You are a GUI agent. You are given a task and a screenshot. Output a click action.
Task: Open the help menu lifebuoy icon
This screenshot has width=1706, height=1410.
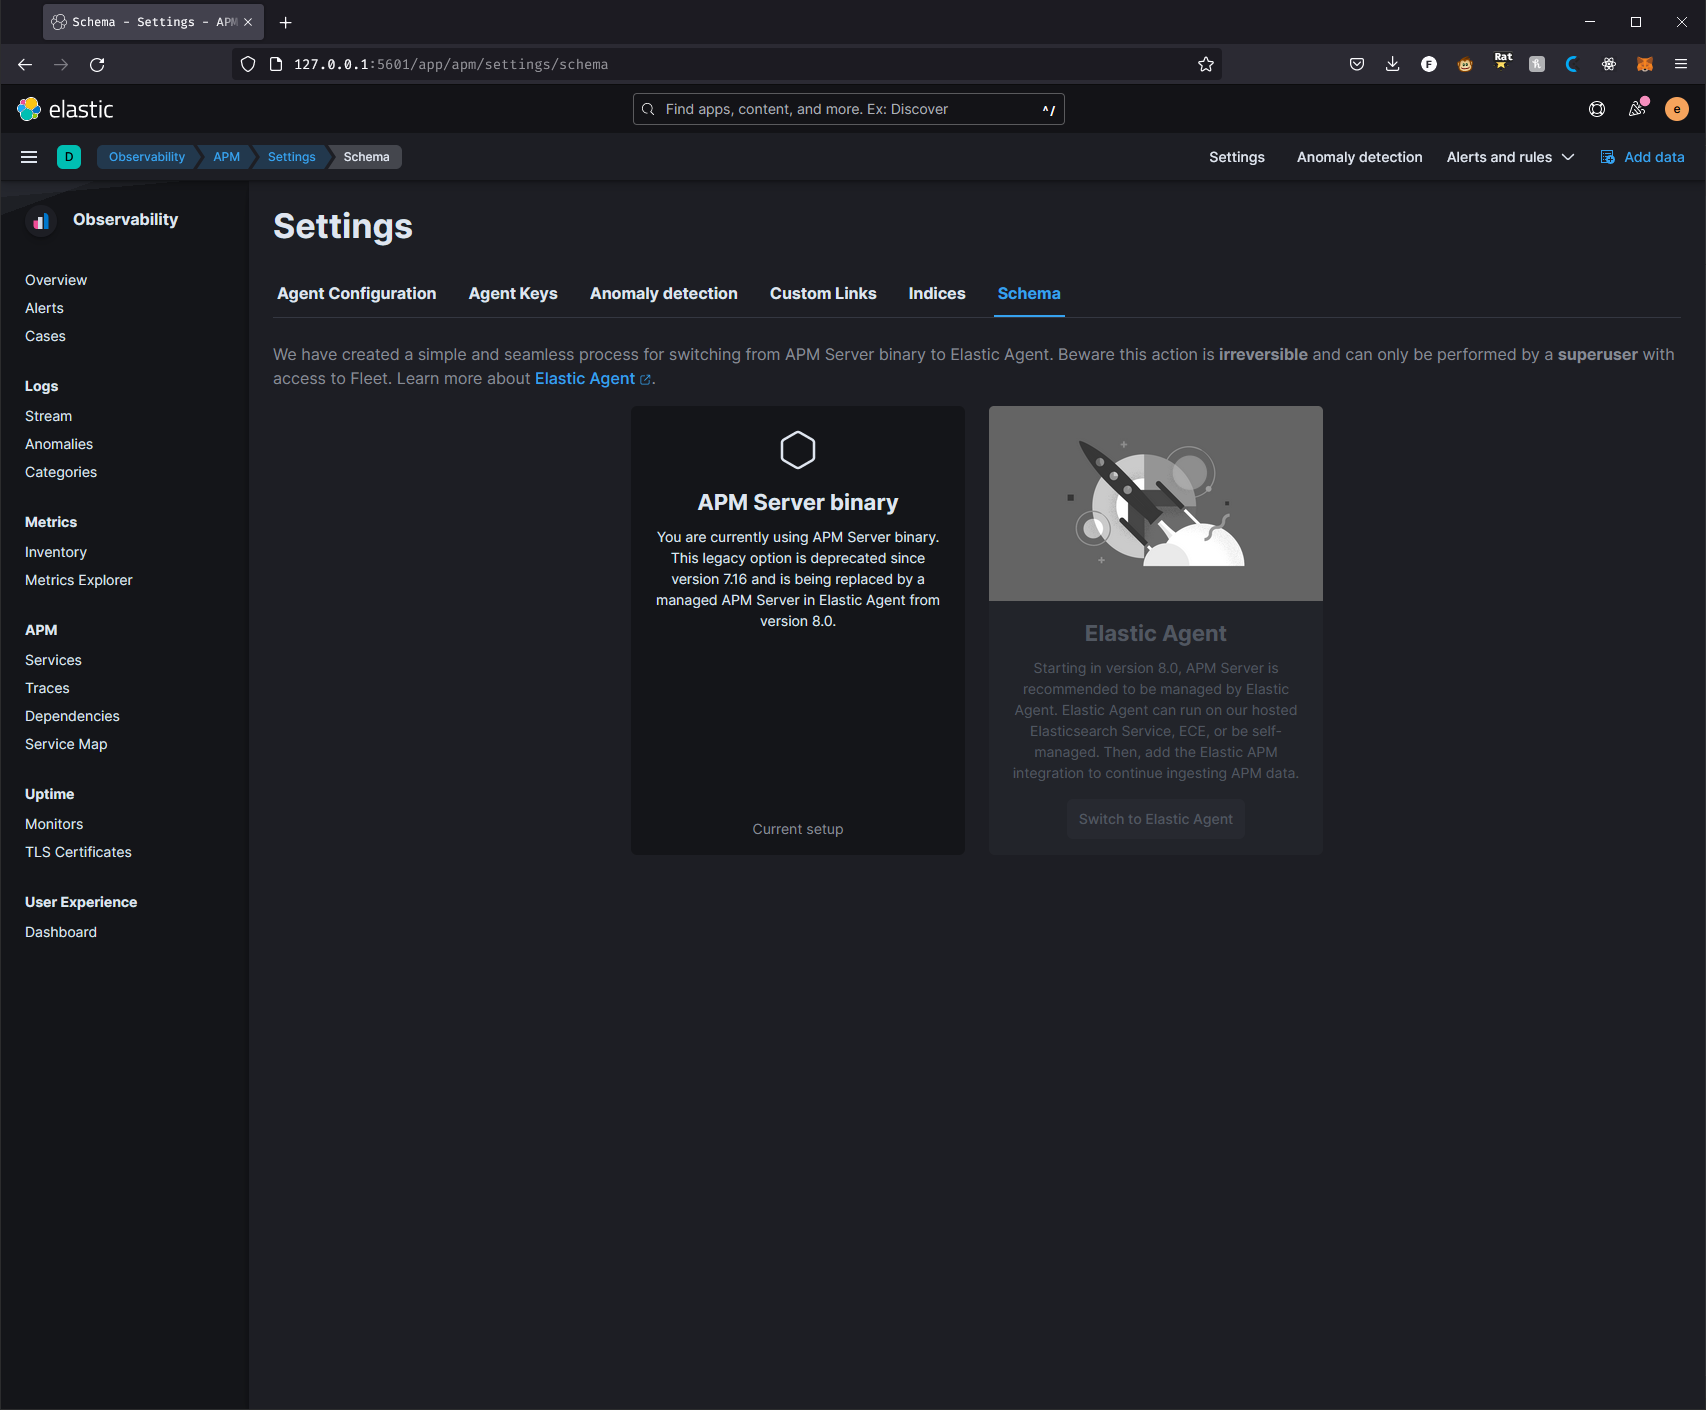click(1597, 109)
